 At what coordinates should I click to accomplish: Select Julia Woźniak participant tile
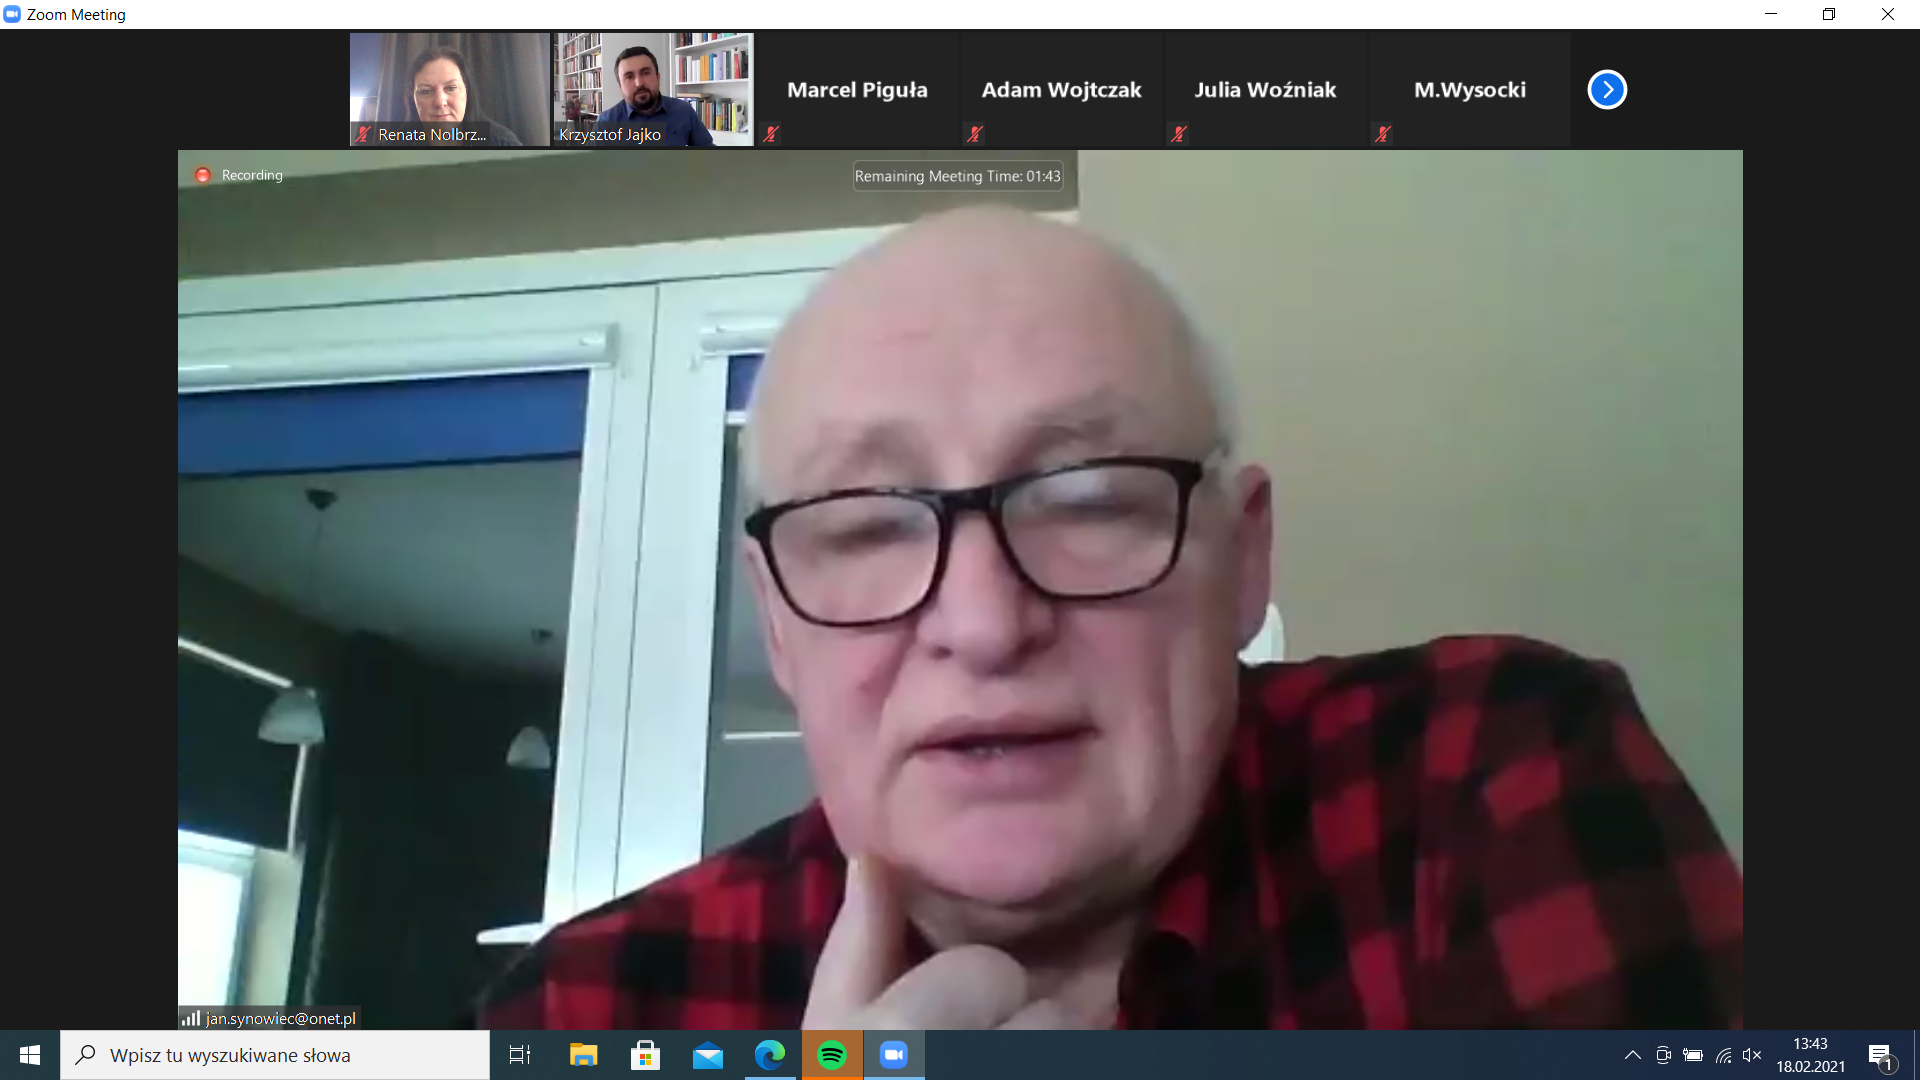[1266, 90]
